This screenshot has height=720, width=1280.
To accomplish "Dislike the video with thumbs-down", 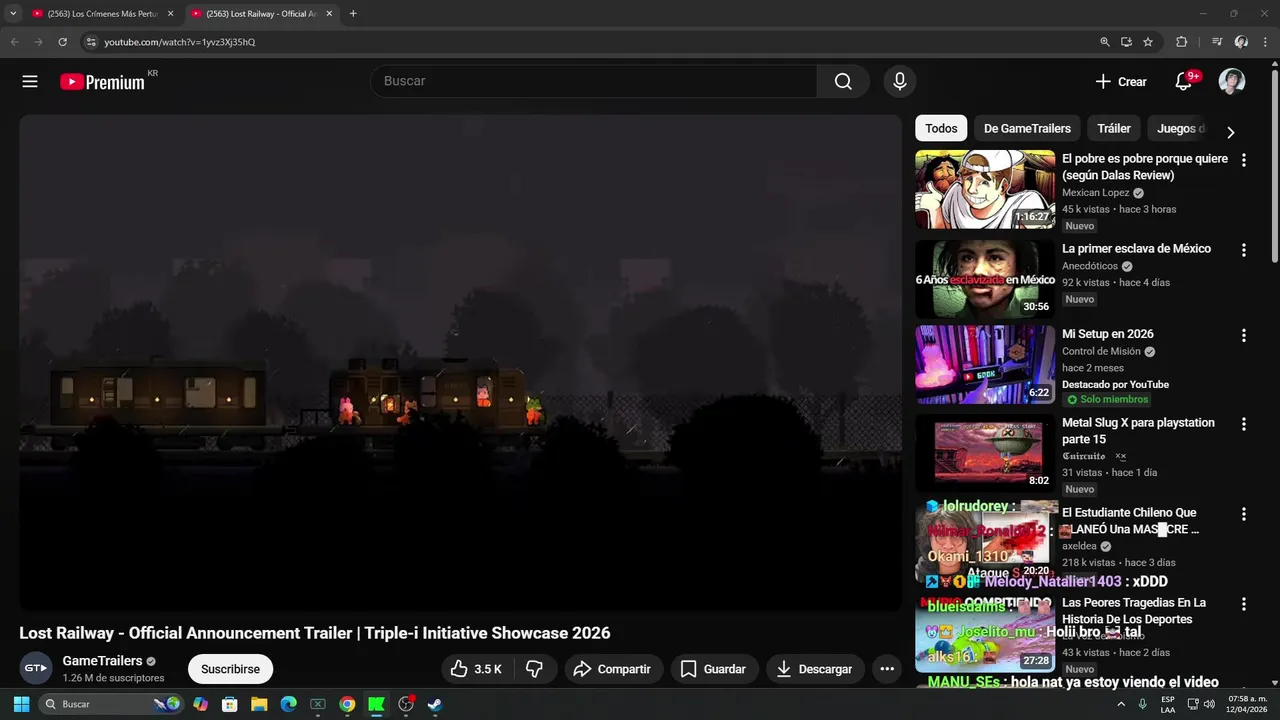I will click(535, 669).
